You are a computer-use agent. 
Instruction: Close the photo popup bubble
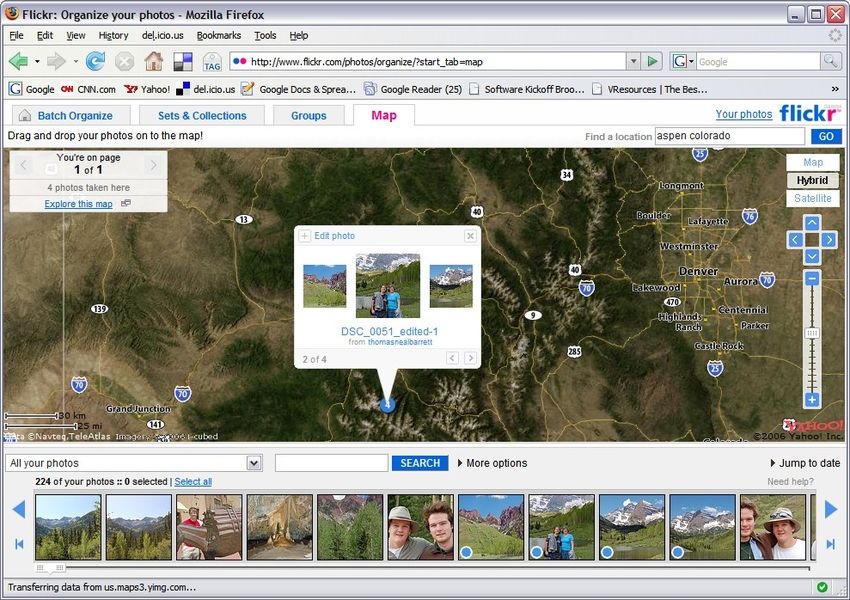point(470,236)
